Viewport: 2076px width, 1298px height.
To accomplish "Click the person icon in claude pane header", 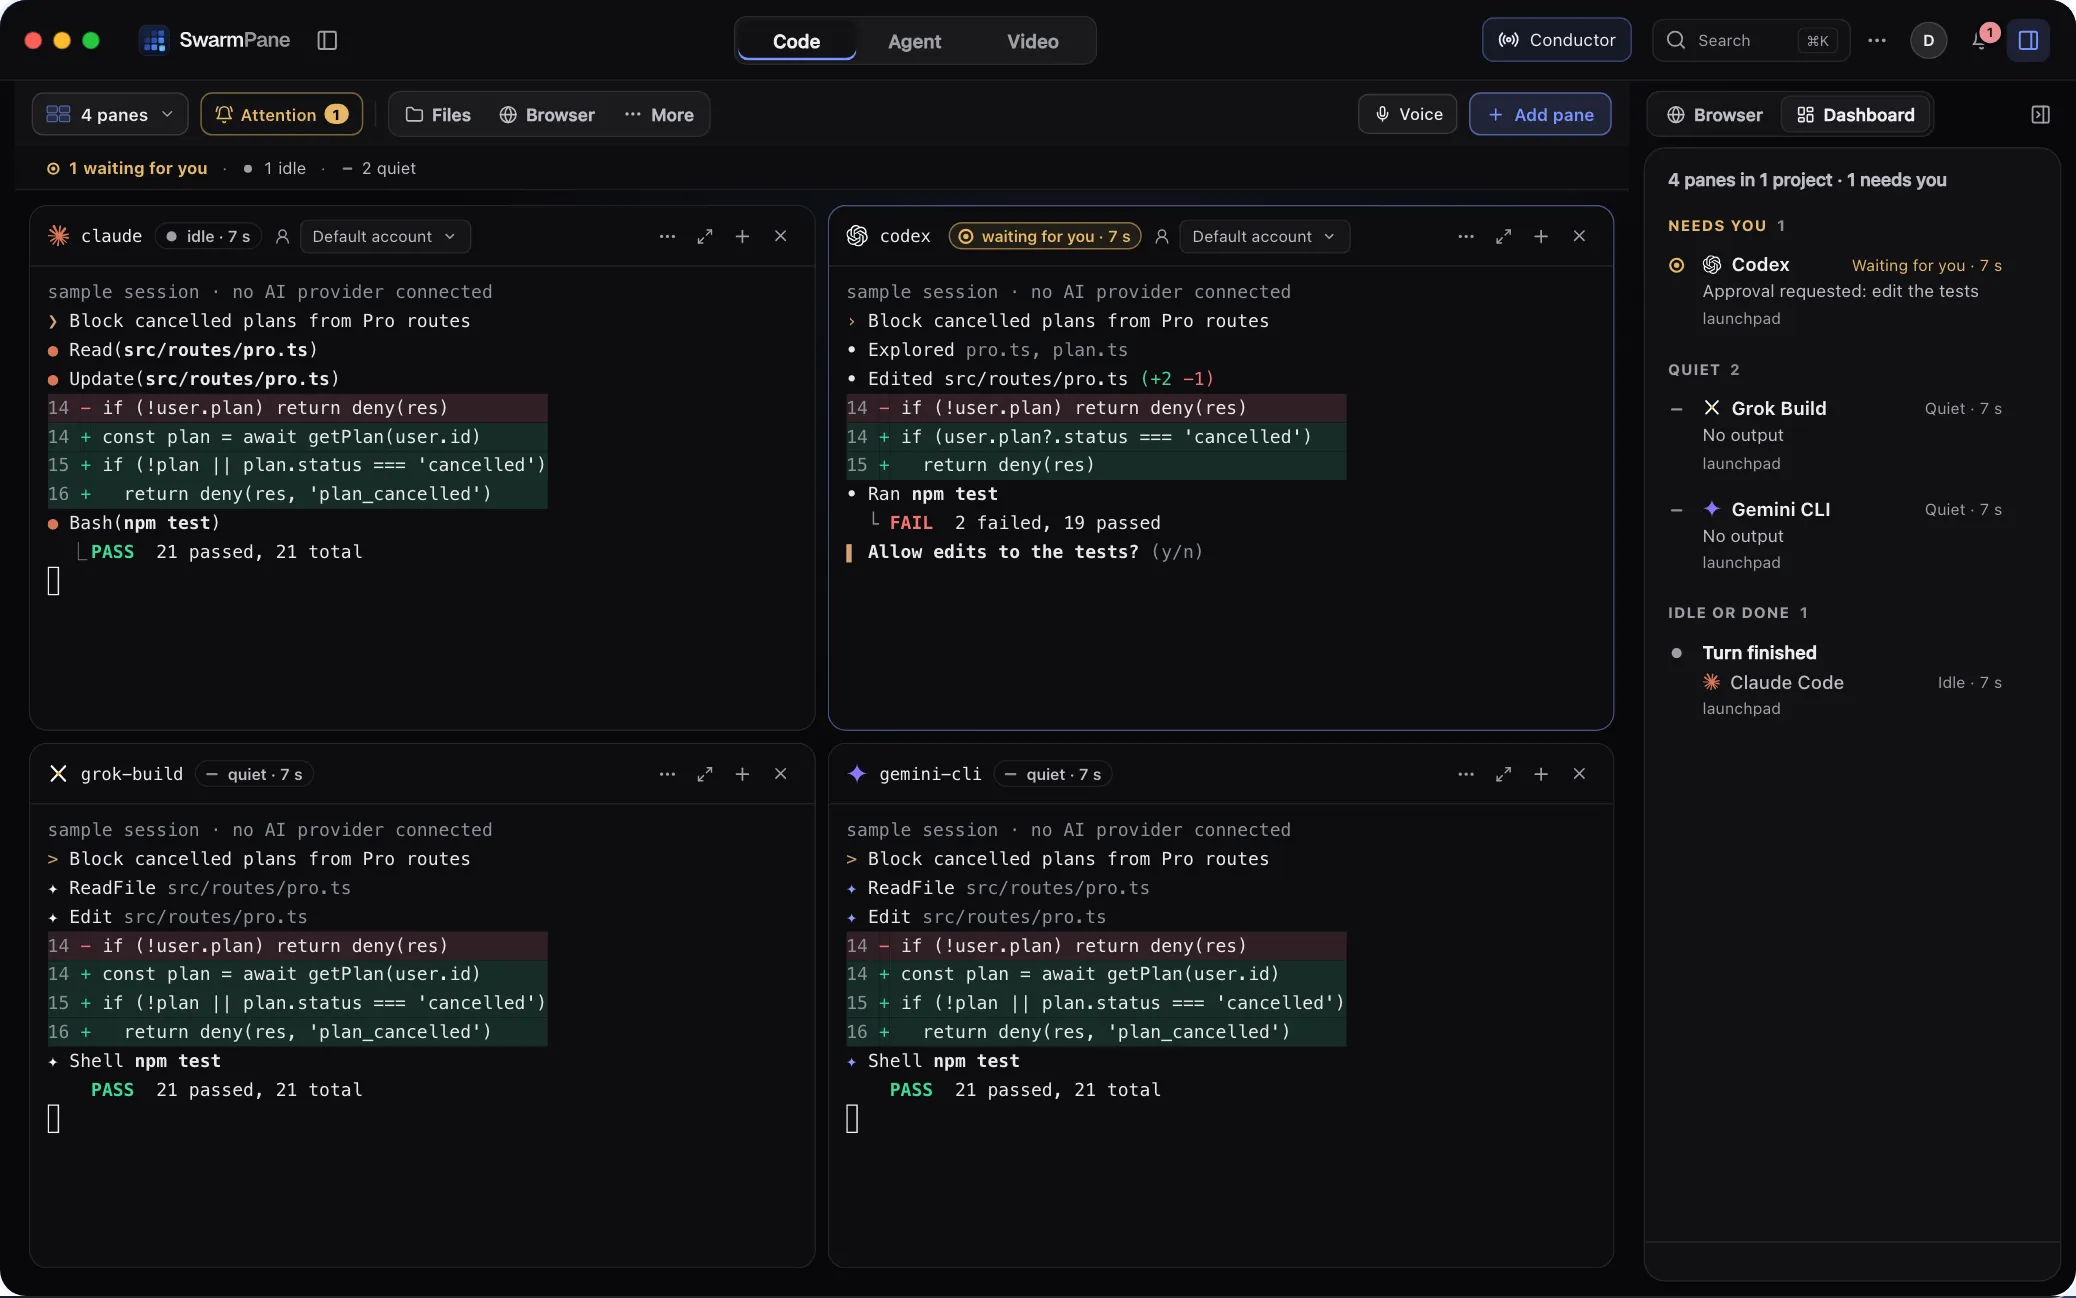I will 282,236.
